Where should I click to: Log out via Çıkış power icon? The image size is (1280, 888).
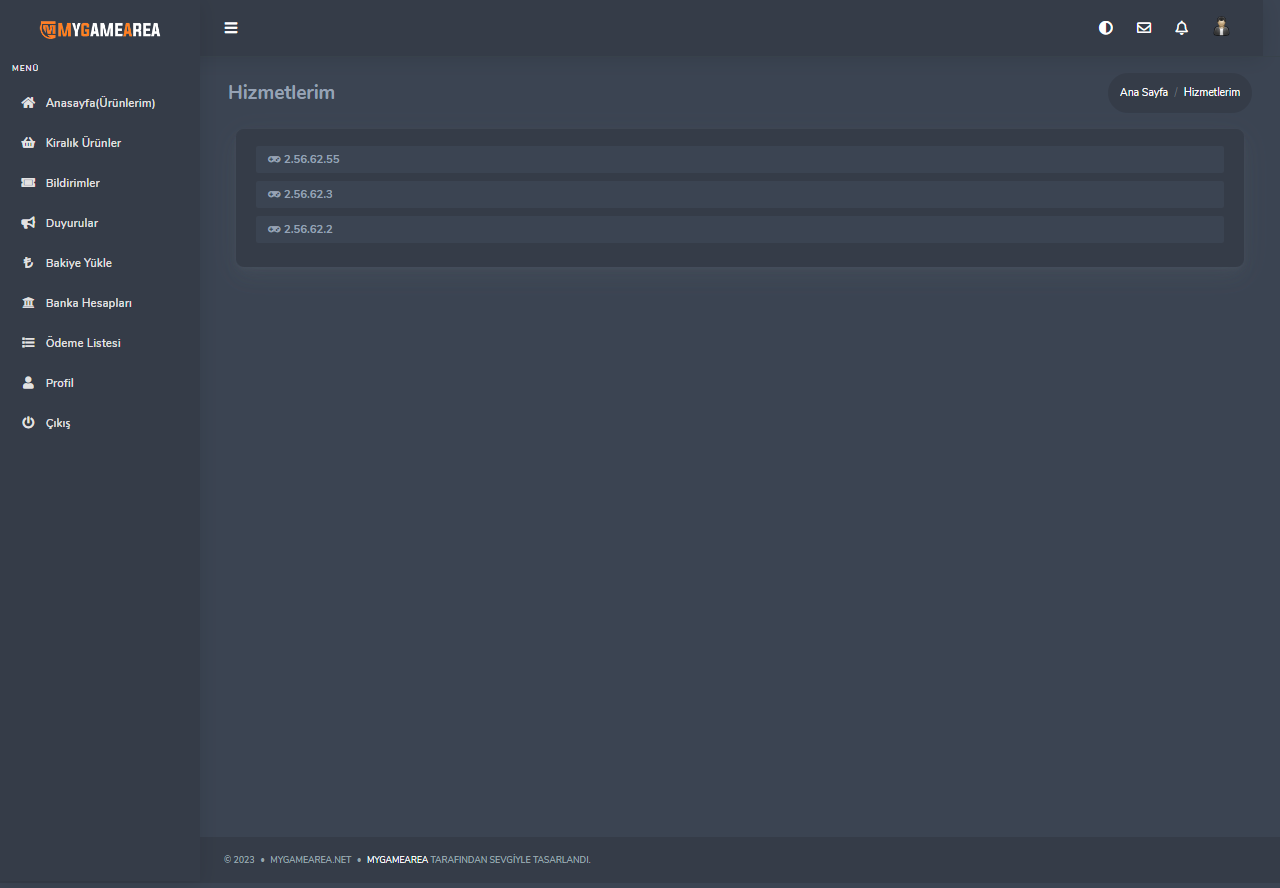point(28,423)
